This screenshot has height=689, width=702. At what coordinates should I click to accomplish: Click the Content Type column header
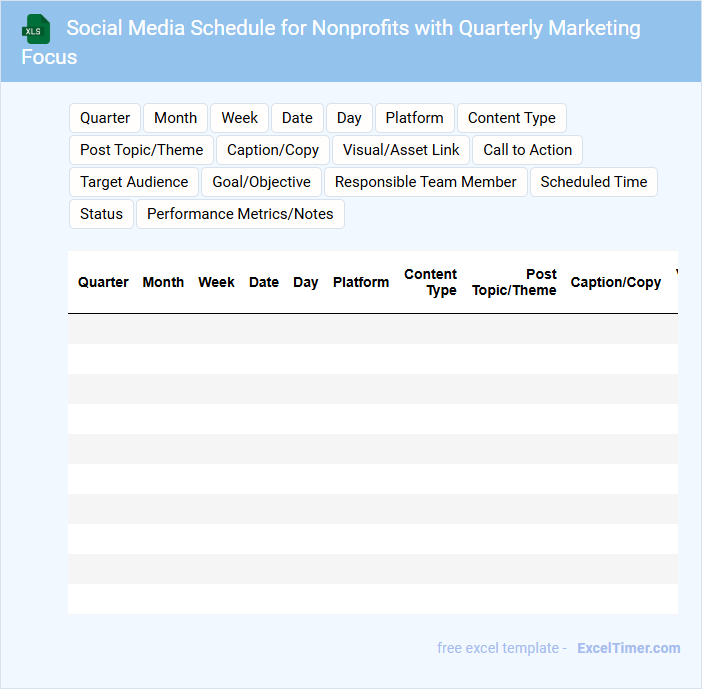point(430,282)
